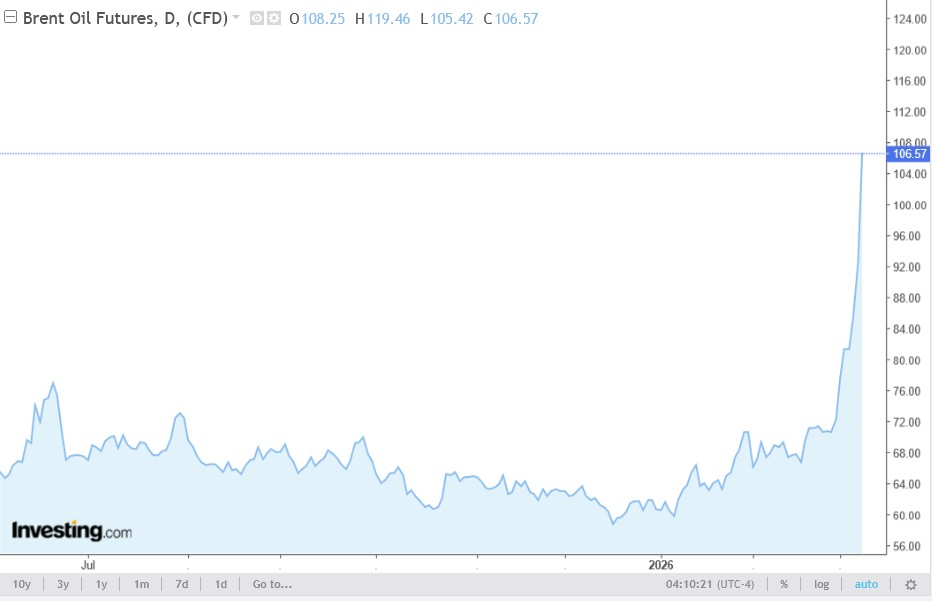
Task: Switch chart range to 1y
Action: coord(101,584)
